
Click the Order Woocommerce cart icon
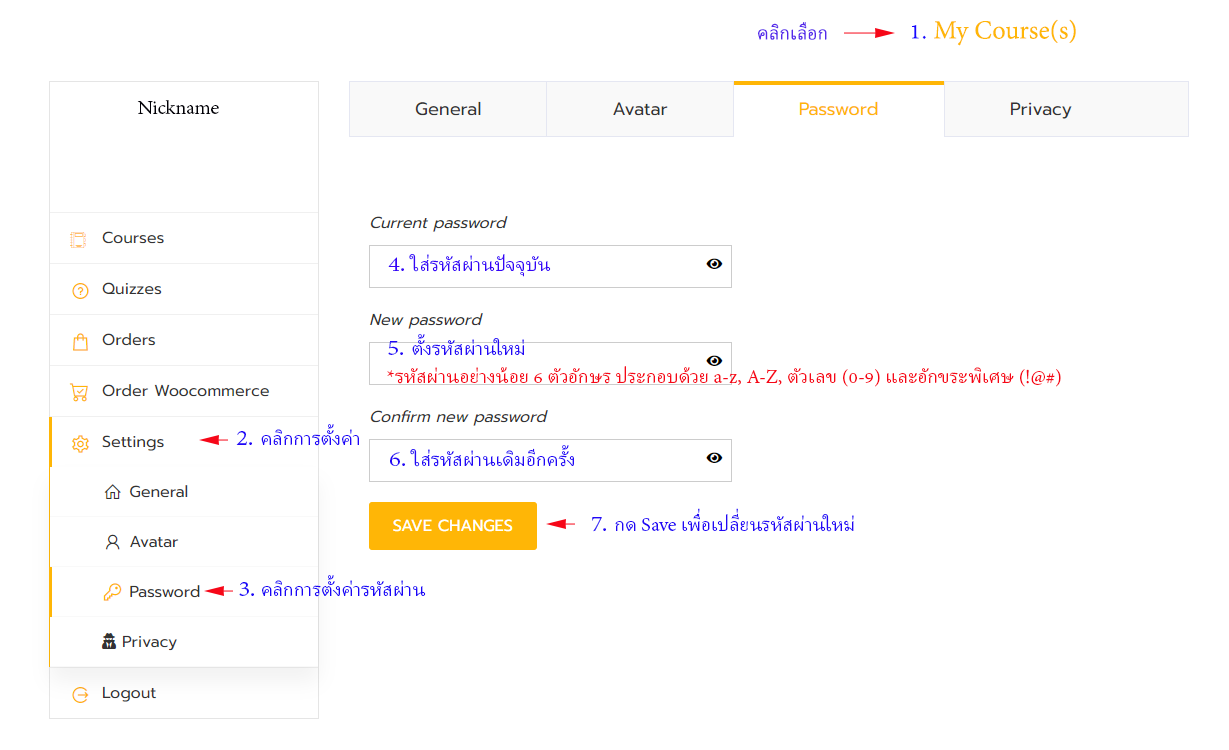79,392
